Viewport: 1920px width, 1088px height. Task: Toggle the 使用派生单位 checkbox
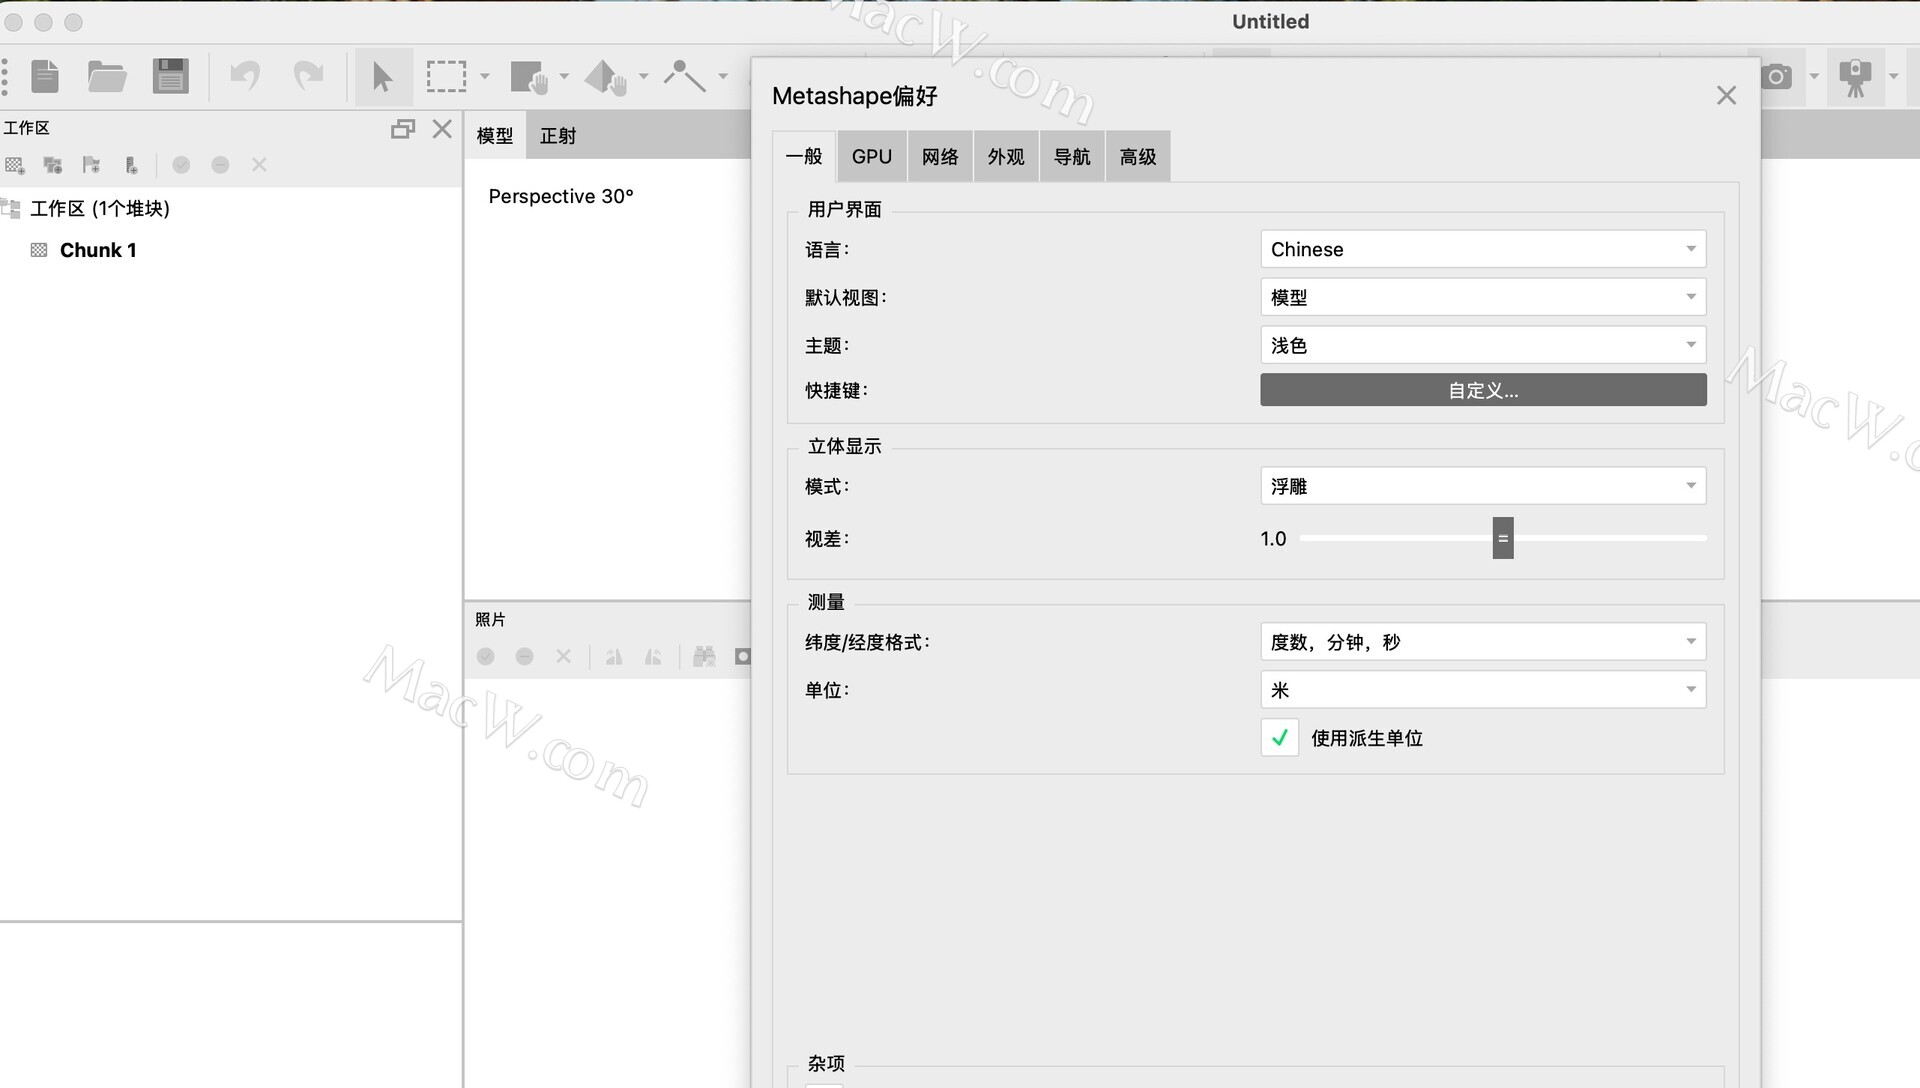1279,738
